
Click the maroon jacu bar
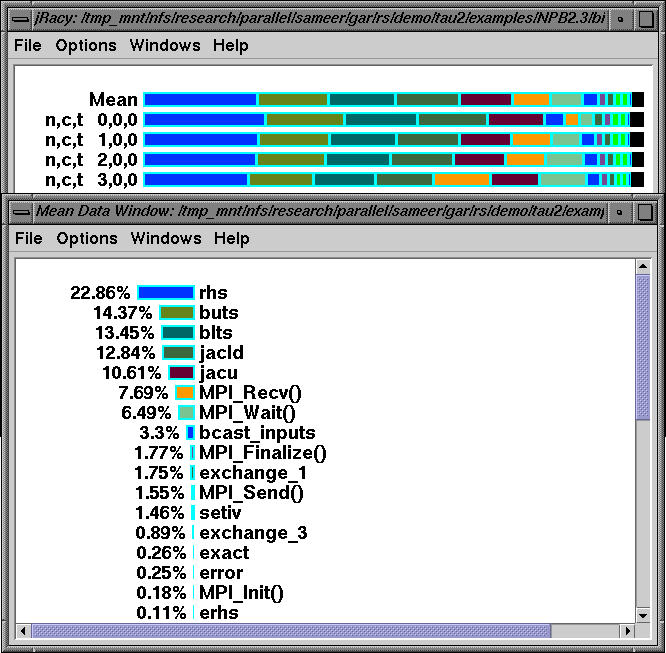[x=181, y=372]
